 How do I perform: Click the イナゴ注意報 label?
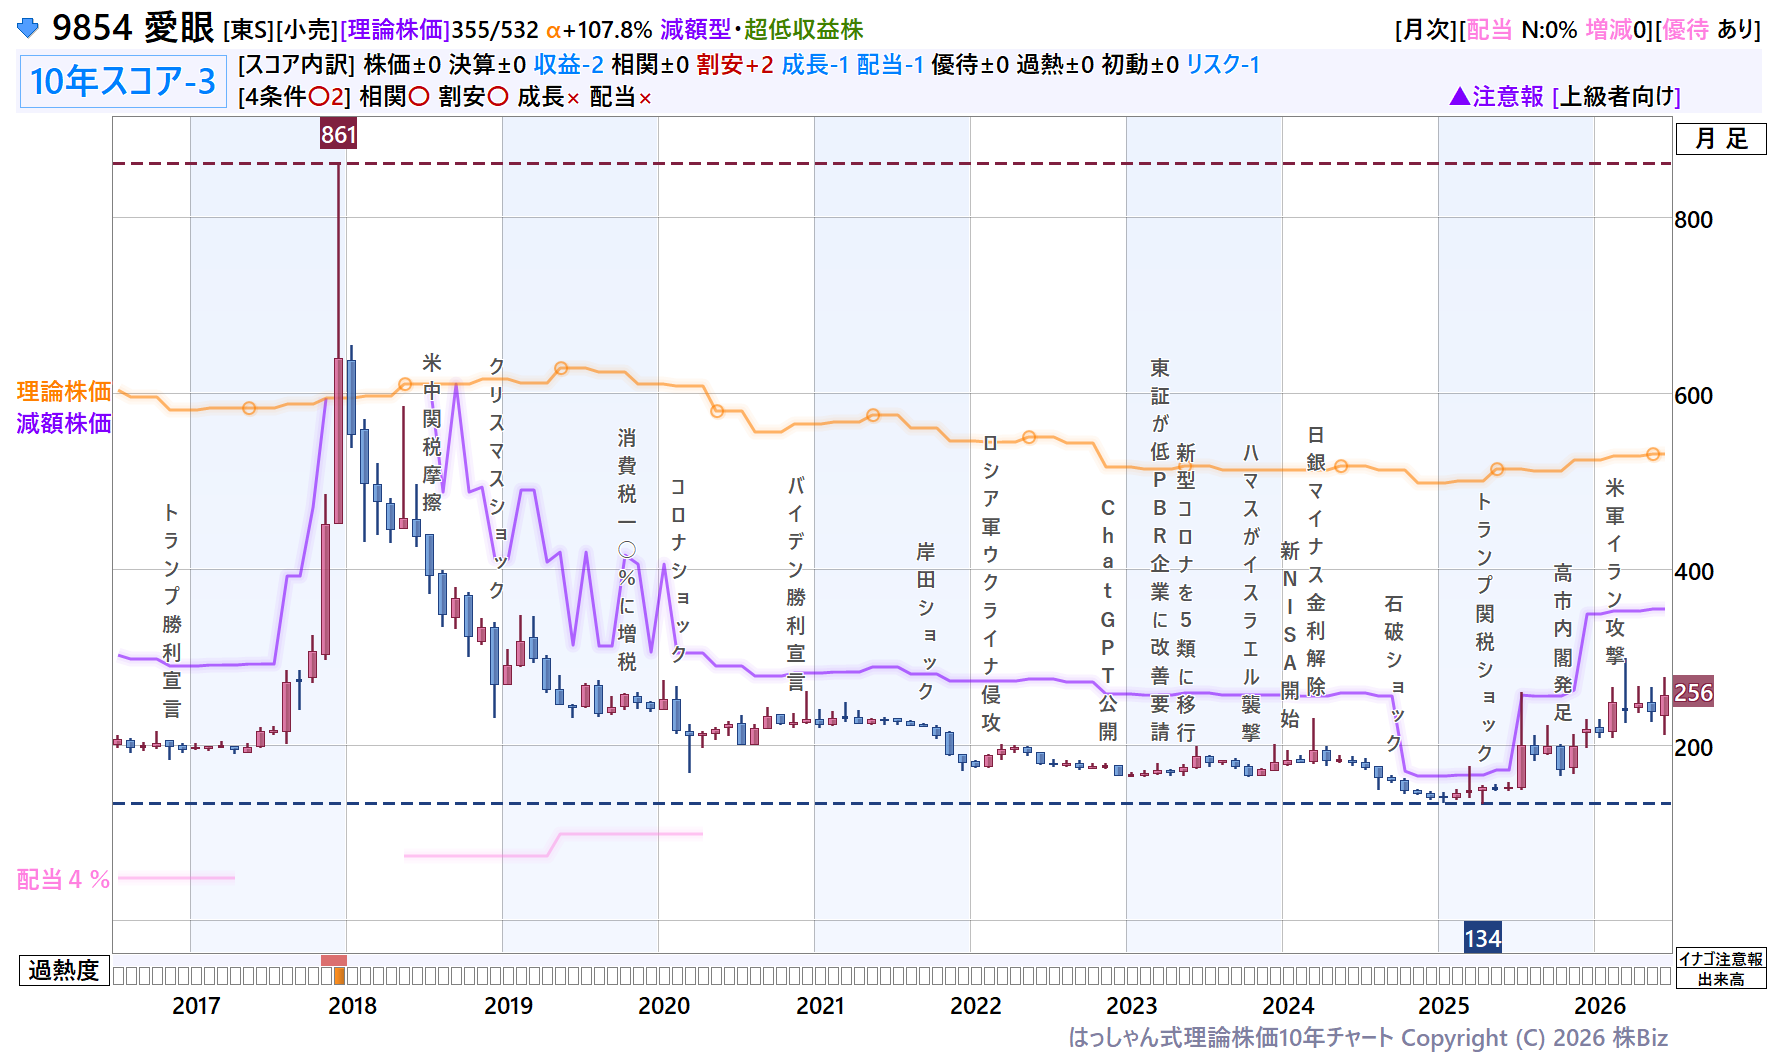[1721, 959]
